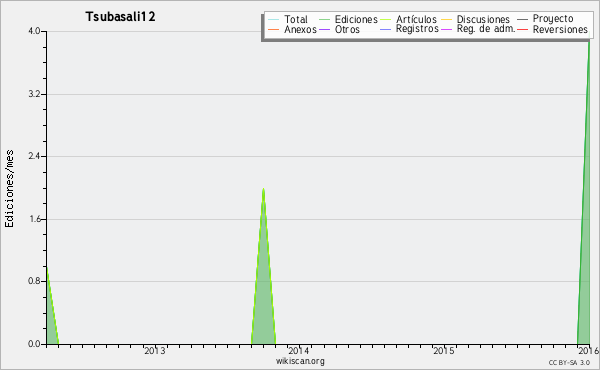This screenshot has height=370, width=600.
Task: Select the Ediciones legend label
Action: pyautogui.click(x=356, y=19)
